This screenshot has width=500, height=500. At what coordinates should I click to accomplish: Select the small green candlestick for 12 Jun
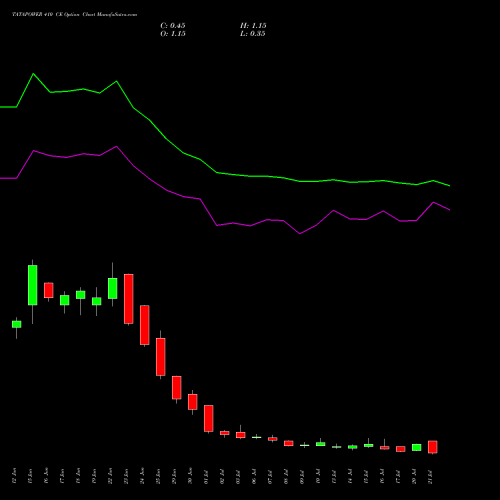coord(17,324)
